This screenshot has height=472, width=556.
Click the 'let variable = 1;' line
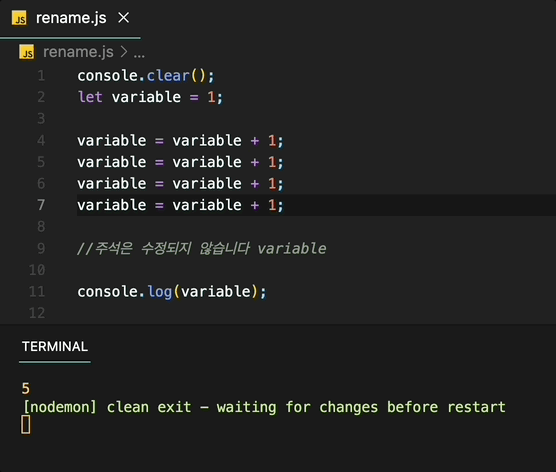pyautogui.click(x=150, y=97)
